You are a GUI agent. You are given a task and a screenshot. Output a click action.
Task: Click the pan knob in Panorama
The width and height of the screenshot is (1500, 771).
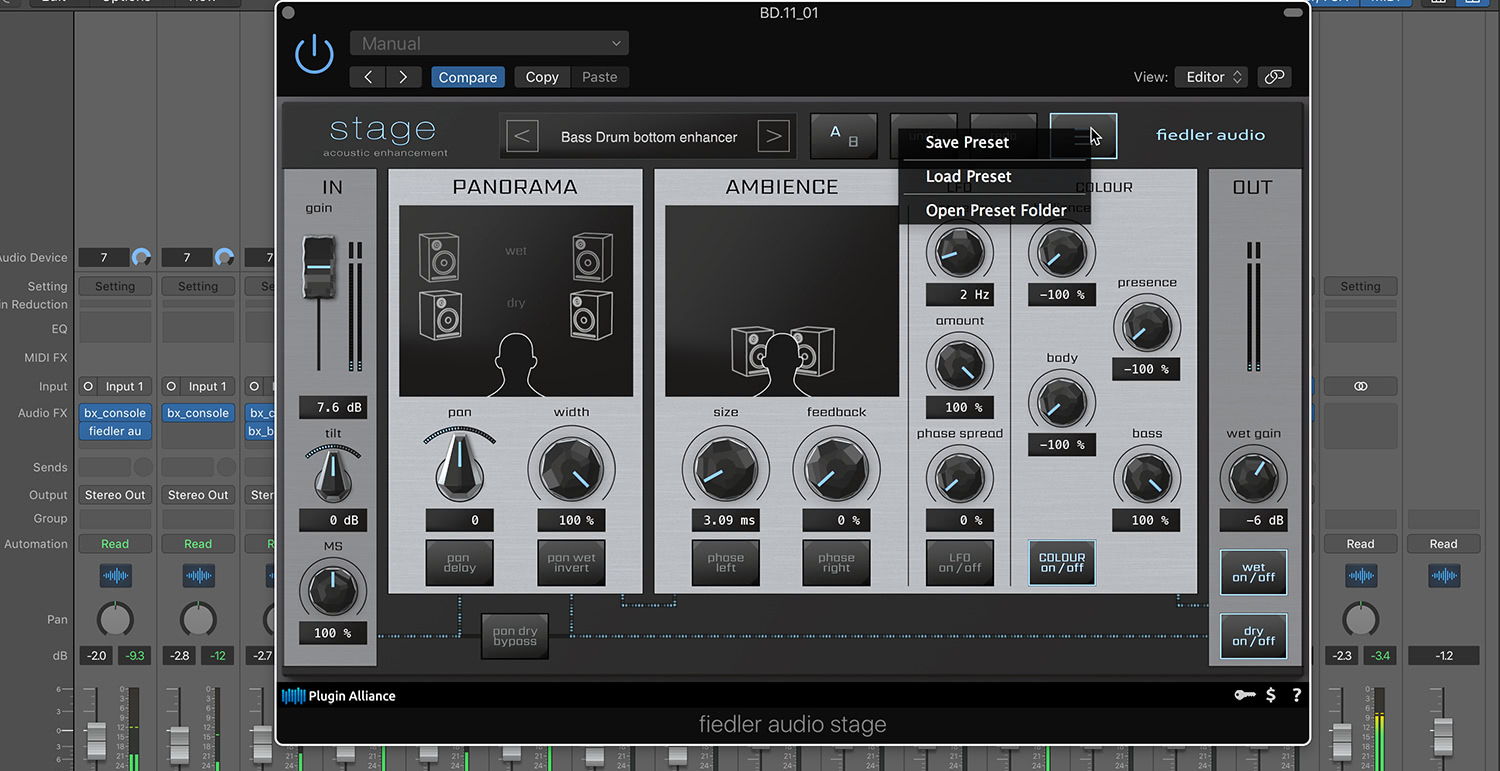[x=459, y=468]
